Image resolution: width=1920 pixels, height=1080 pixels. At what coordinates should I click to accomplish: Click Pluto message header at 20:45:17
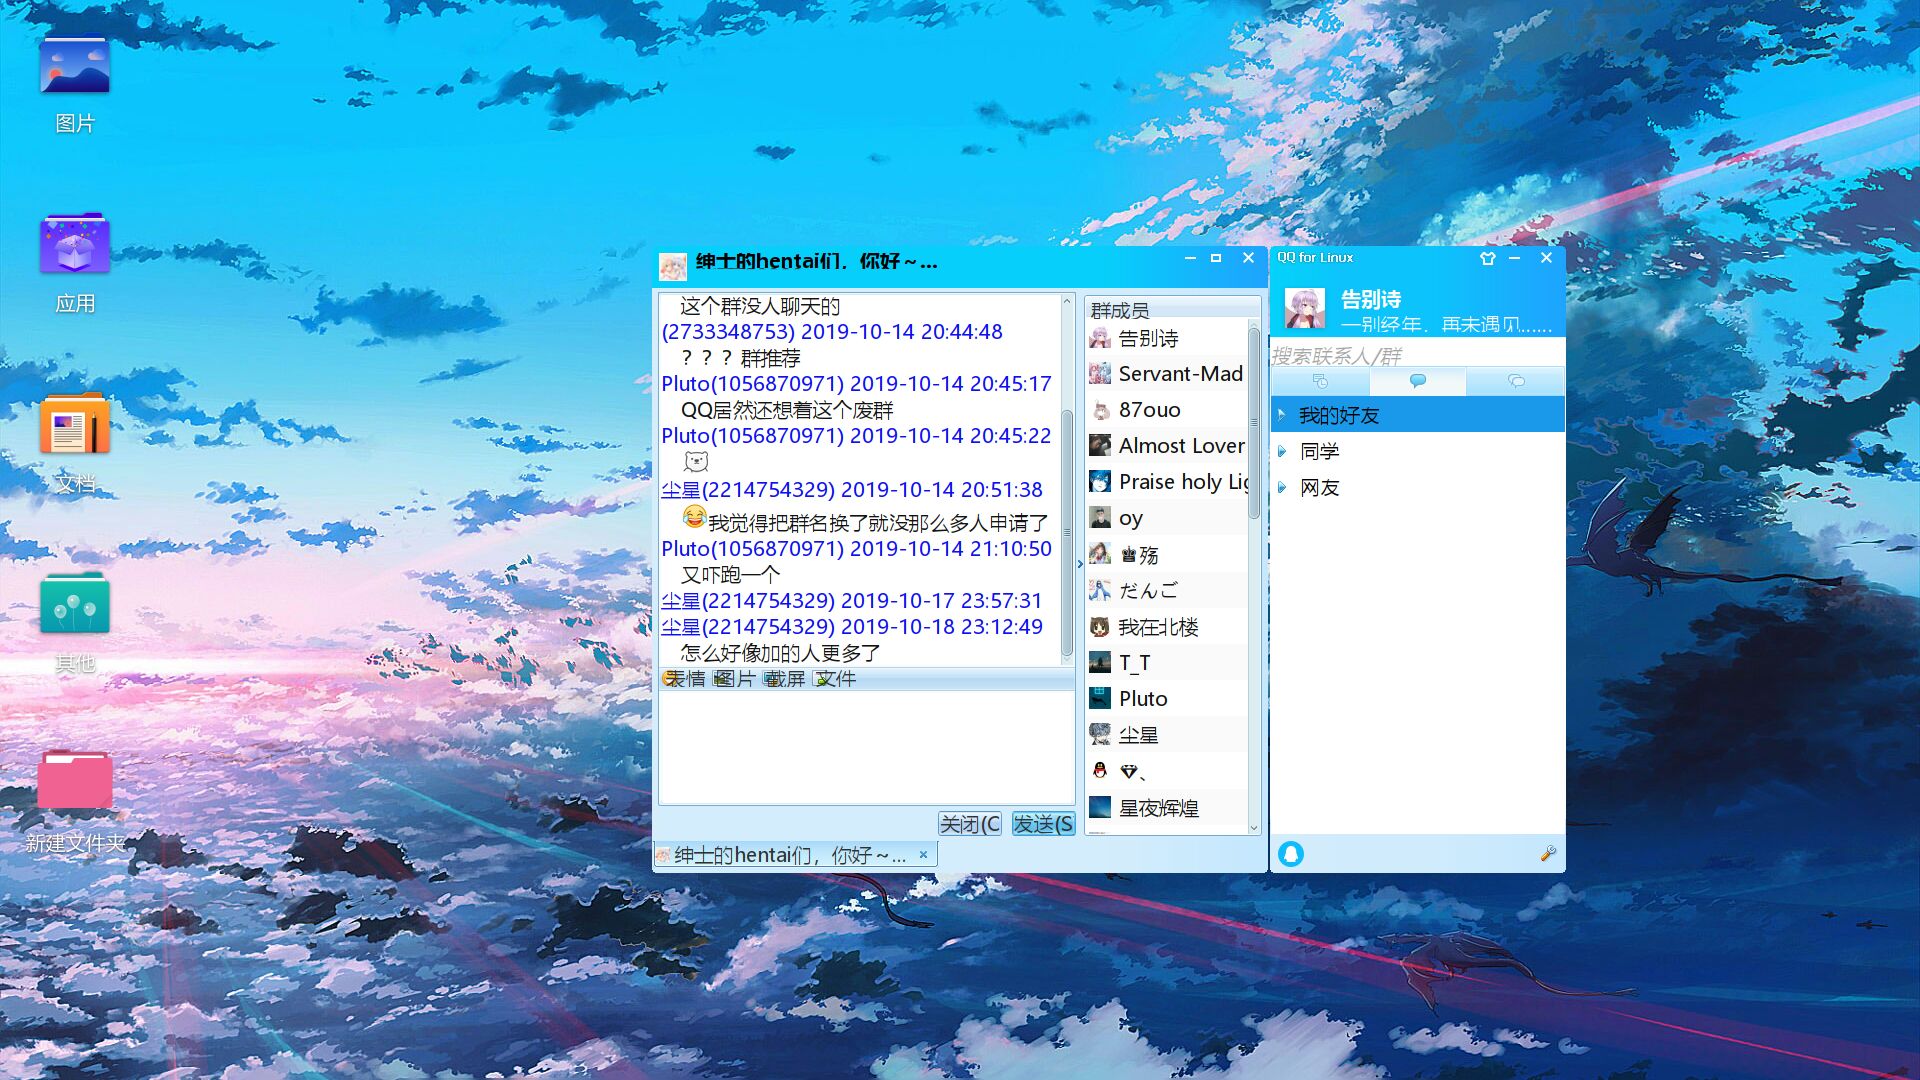click(x=856, y=384)
